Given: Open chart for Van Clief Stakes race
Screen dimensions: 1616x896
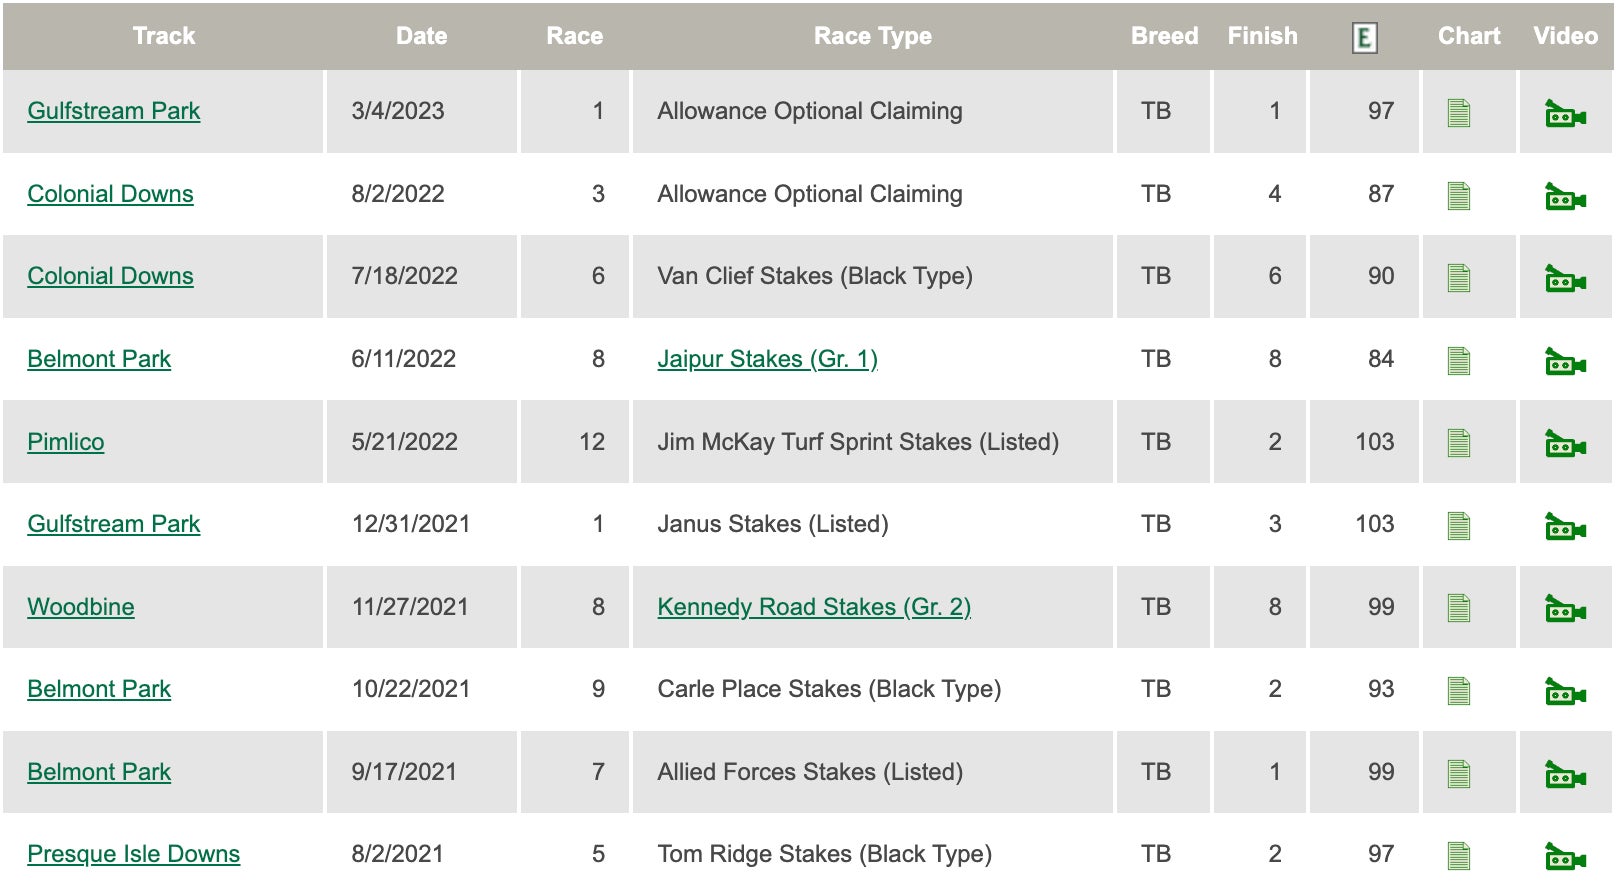Looking at the screenshot, I should coord(1459,278).
